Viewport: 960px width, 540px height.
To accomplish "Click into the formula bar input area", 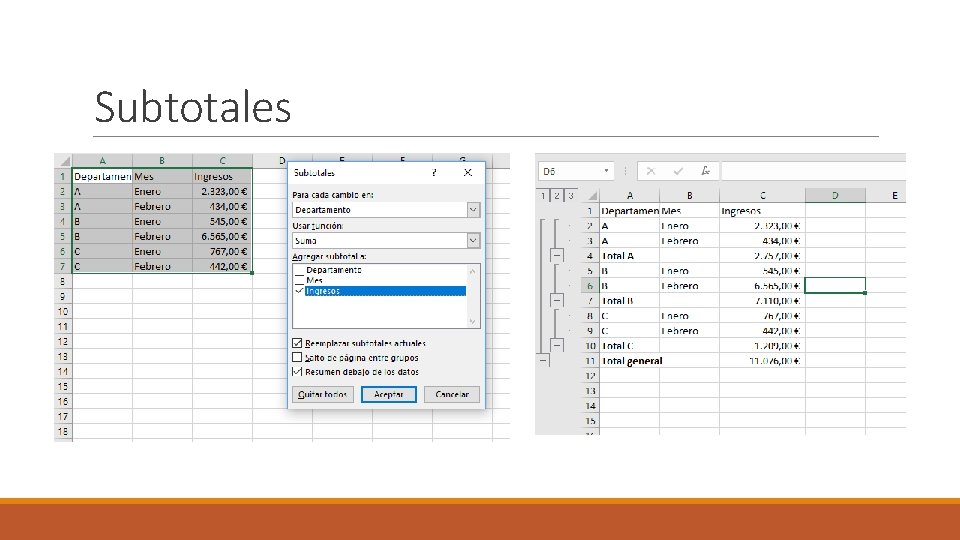I will (813, 171).
